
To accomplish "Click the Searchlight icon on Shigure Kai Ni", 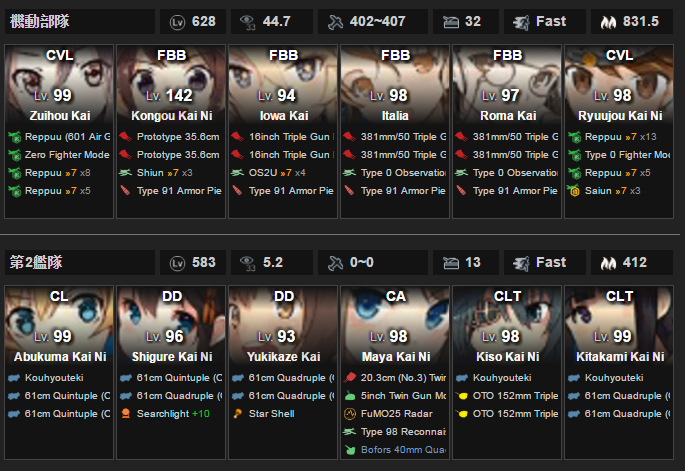I will click(126, 413).
